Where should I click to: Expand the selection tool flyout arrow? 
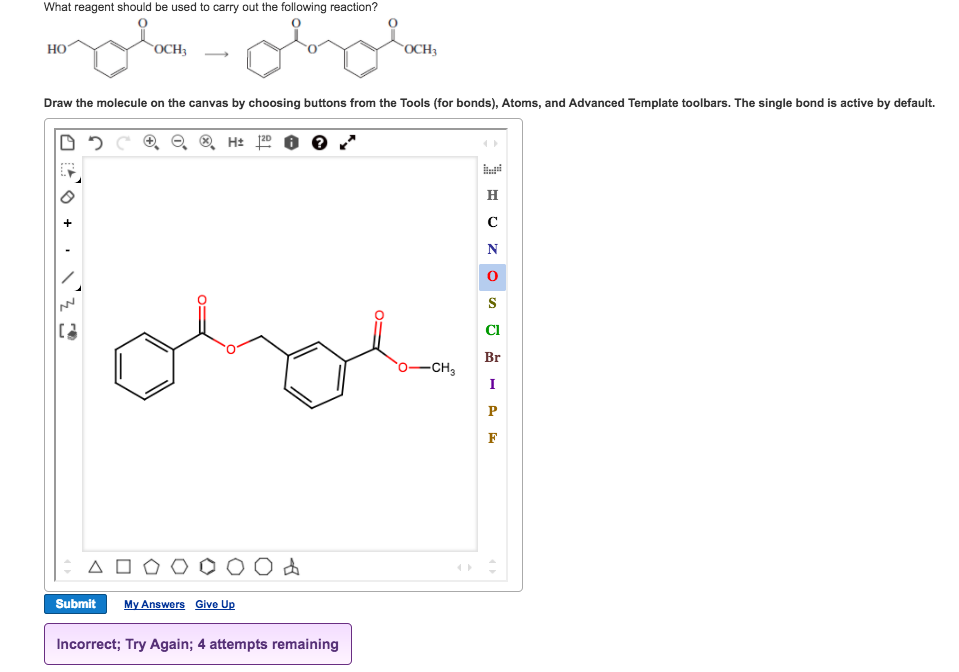[x=78, y=180]
